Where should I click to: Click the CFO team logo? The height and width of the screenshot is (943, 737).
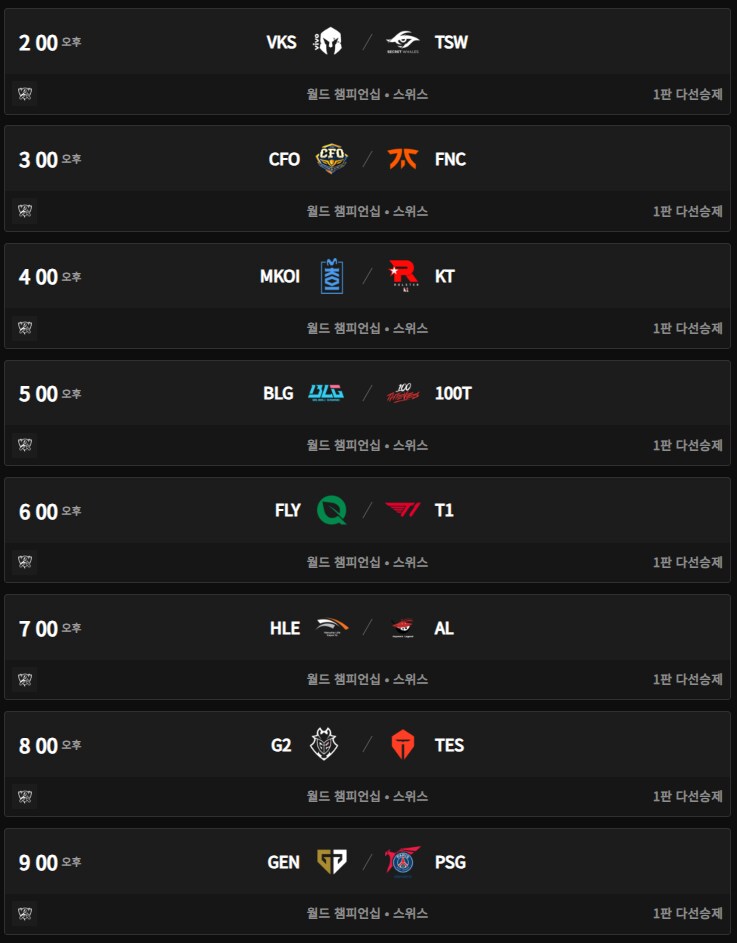coord(332,159)
